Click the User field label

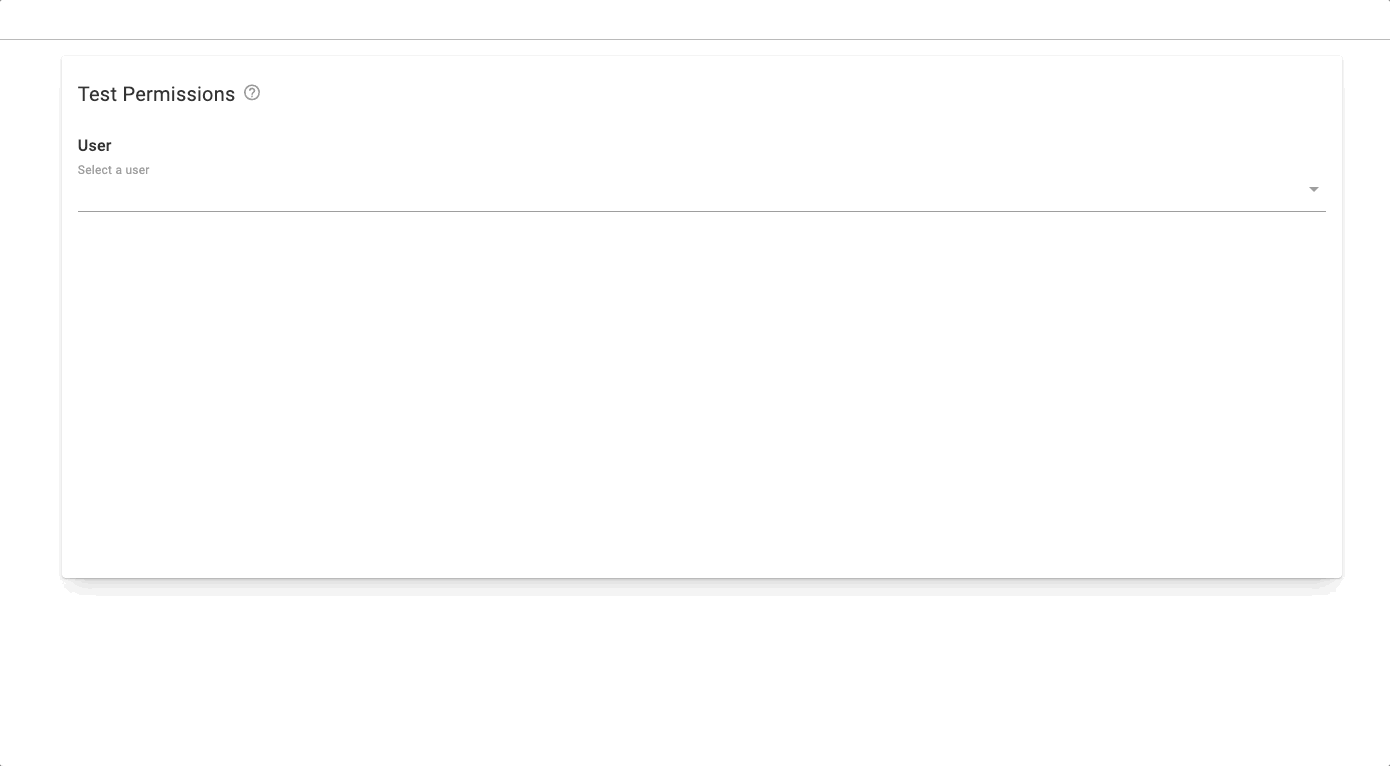click(94, 146)
